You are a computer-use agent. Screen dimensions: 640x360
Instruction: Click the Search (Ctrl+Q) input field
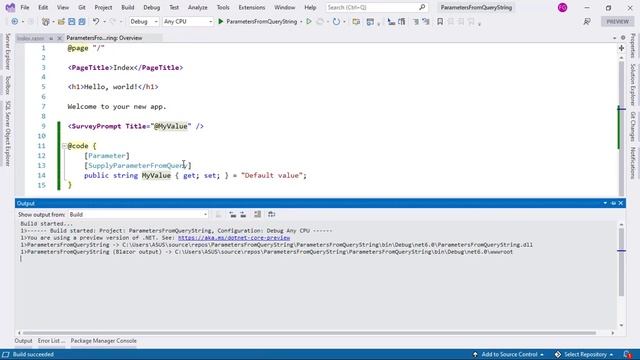[x=376, y=7]
